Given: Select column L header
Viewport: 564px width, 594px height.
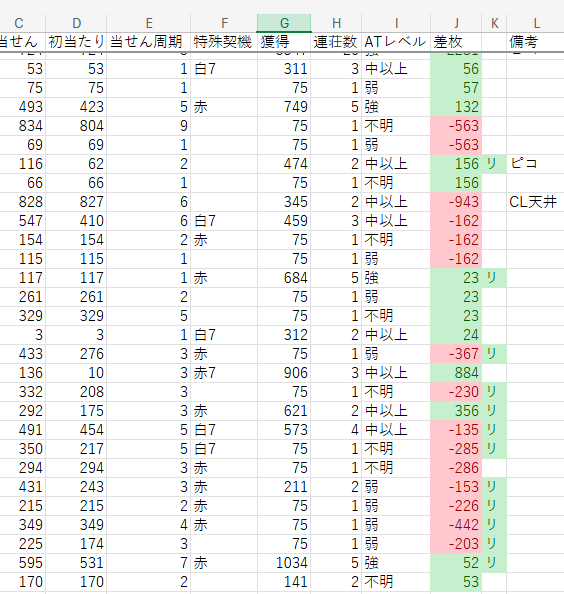Looking at the screenshot, I should click(x=536, y=23).
